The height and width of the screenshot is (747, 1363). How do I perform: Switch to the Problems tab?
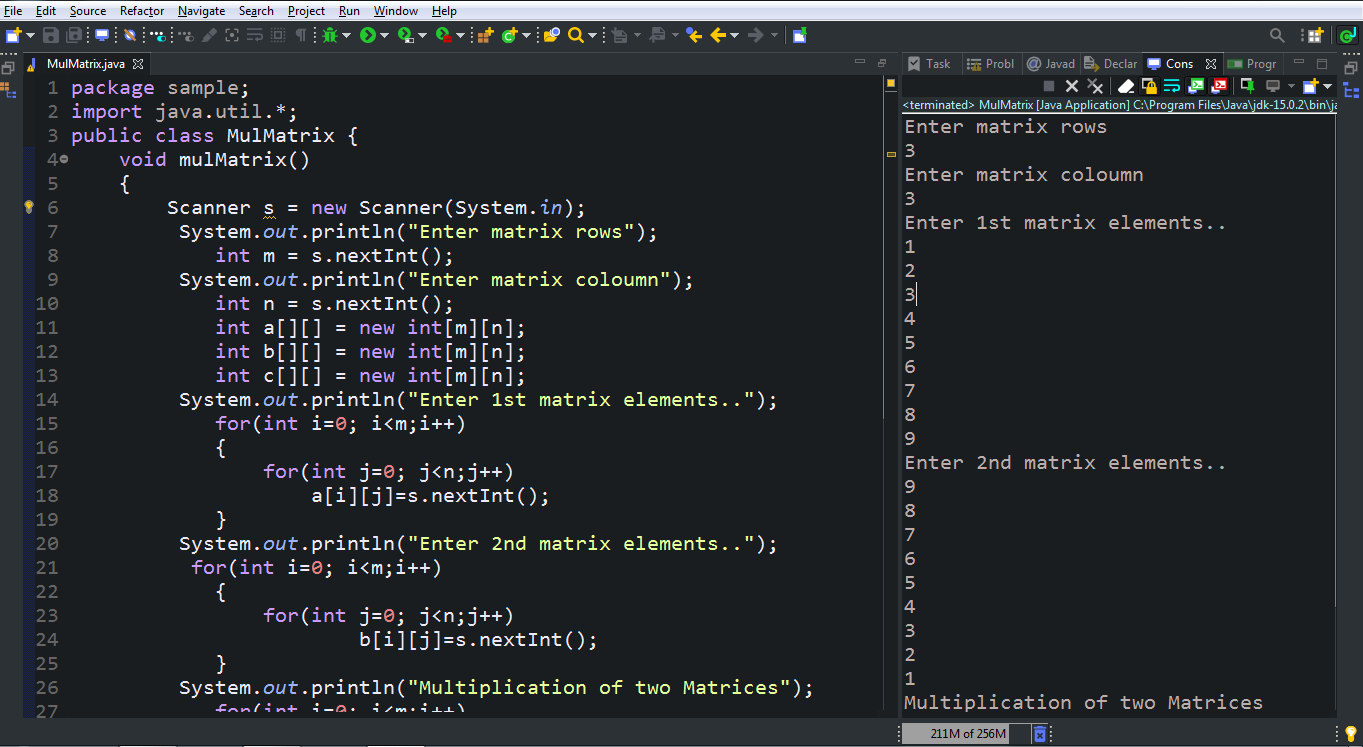[x=991, y=63]
